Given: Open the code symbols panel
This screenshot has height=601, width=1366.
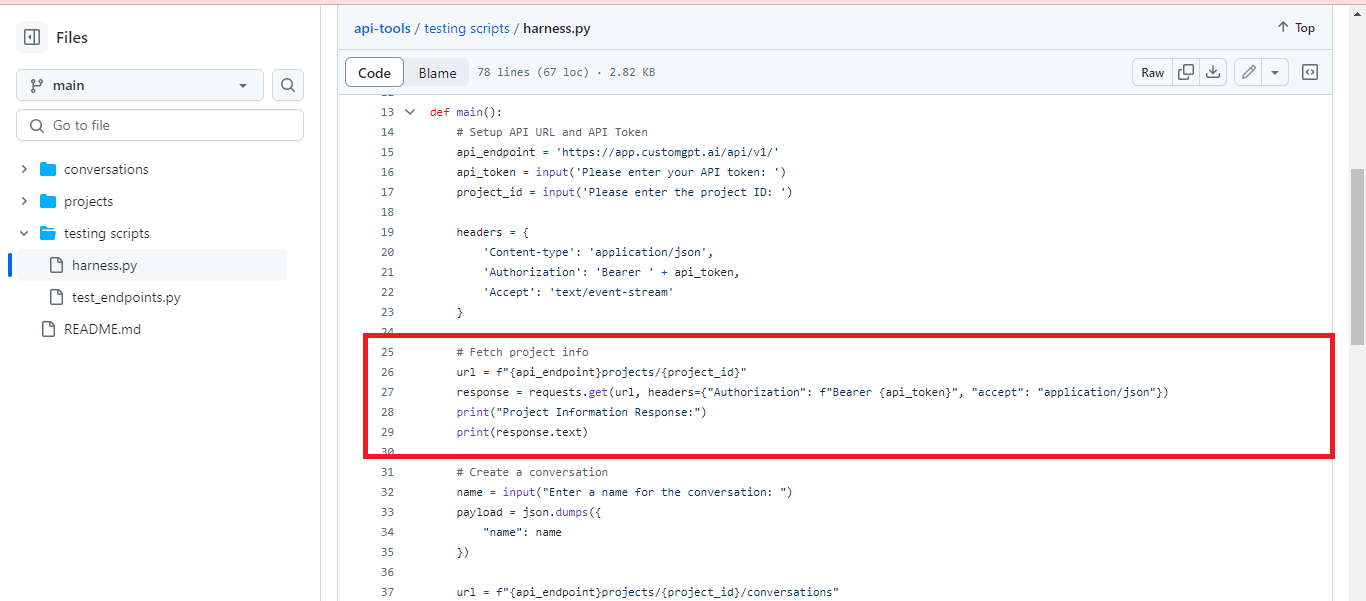Looking at the screenshot, I should 1310,72.
